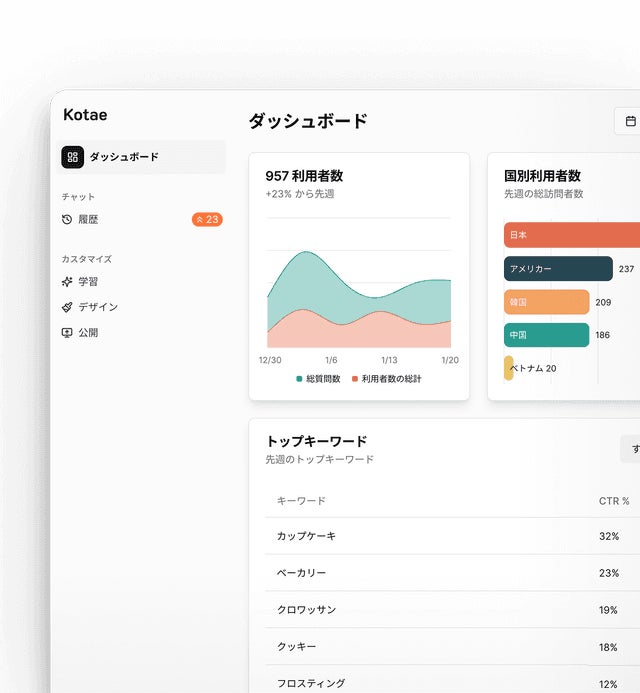Click the 23% CTR value

pos(609,573)
